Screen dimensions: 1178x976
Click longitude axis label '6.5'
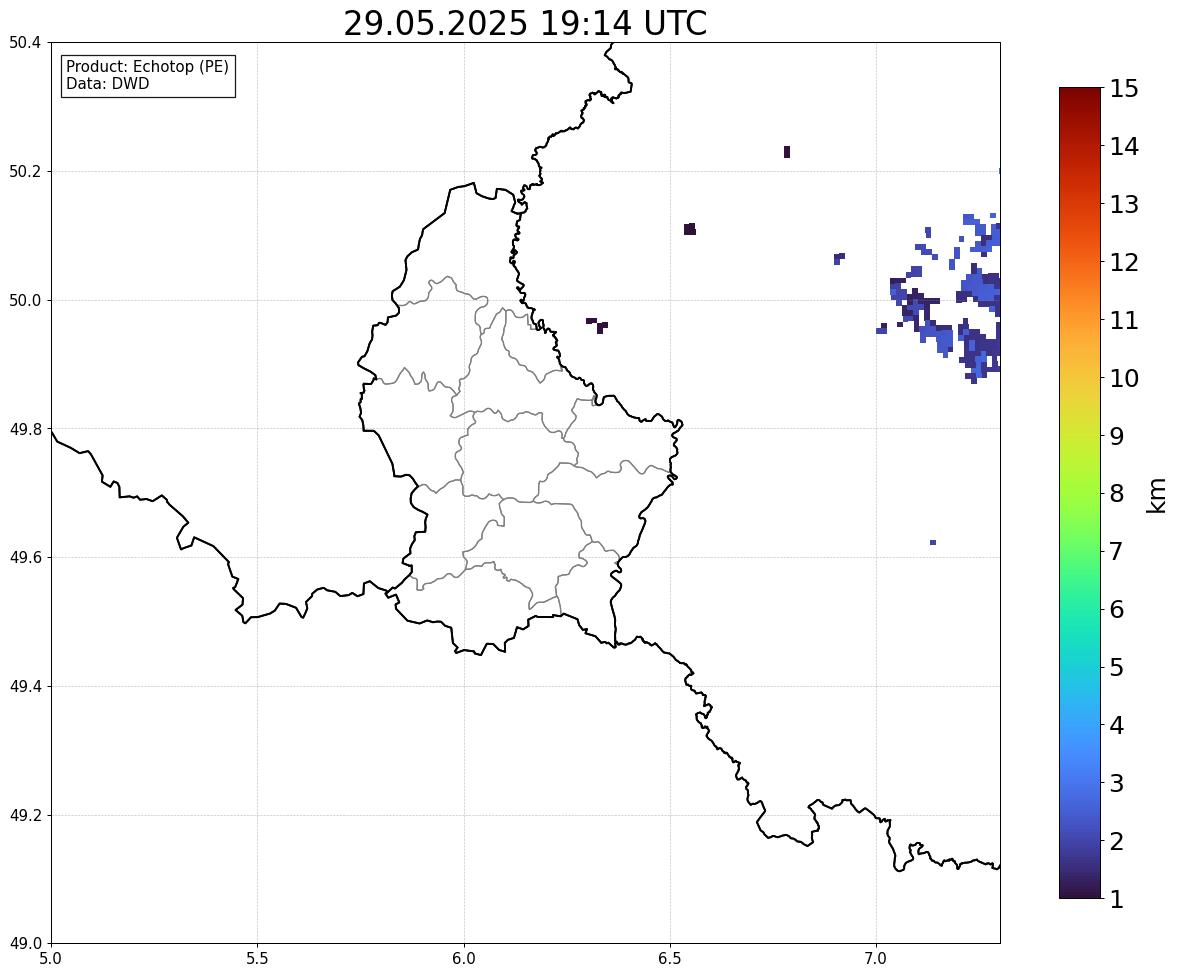(x=670, y=959)
